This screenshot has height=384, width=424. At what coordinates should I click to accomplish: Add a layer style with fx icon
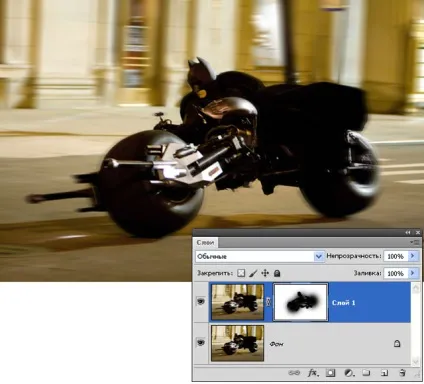coord(313,373)
